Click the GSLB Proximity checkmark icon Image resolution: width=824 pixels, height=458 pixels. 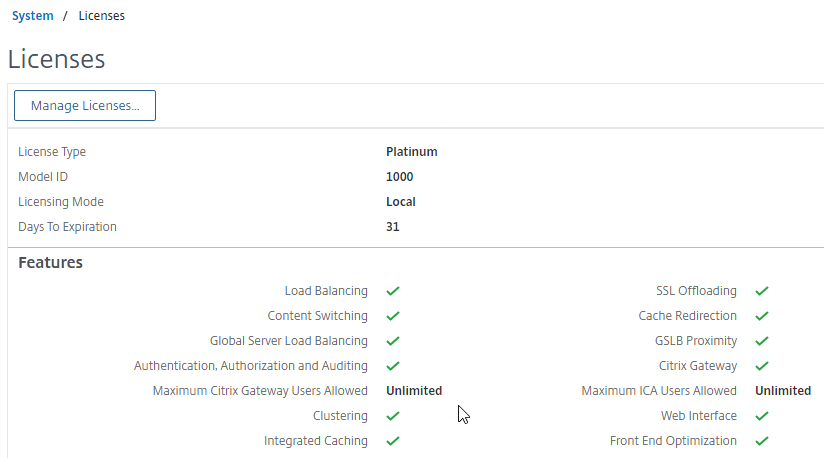762,341
